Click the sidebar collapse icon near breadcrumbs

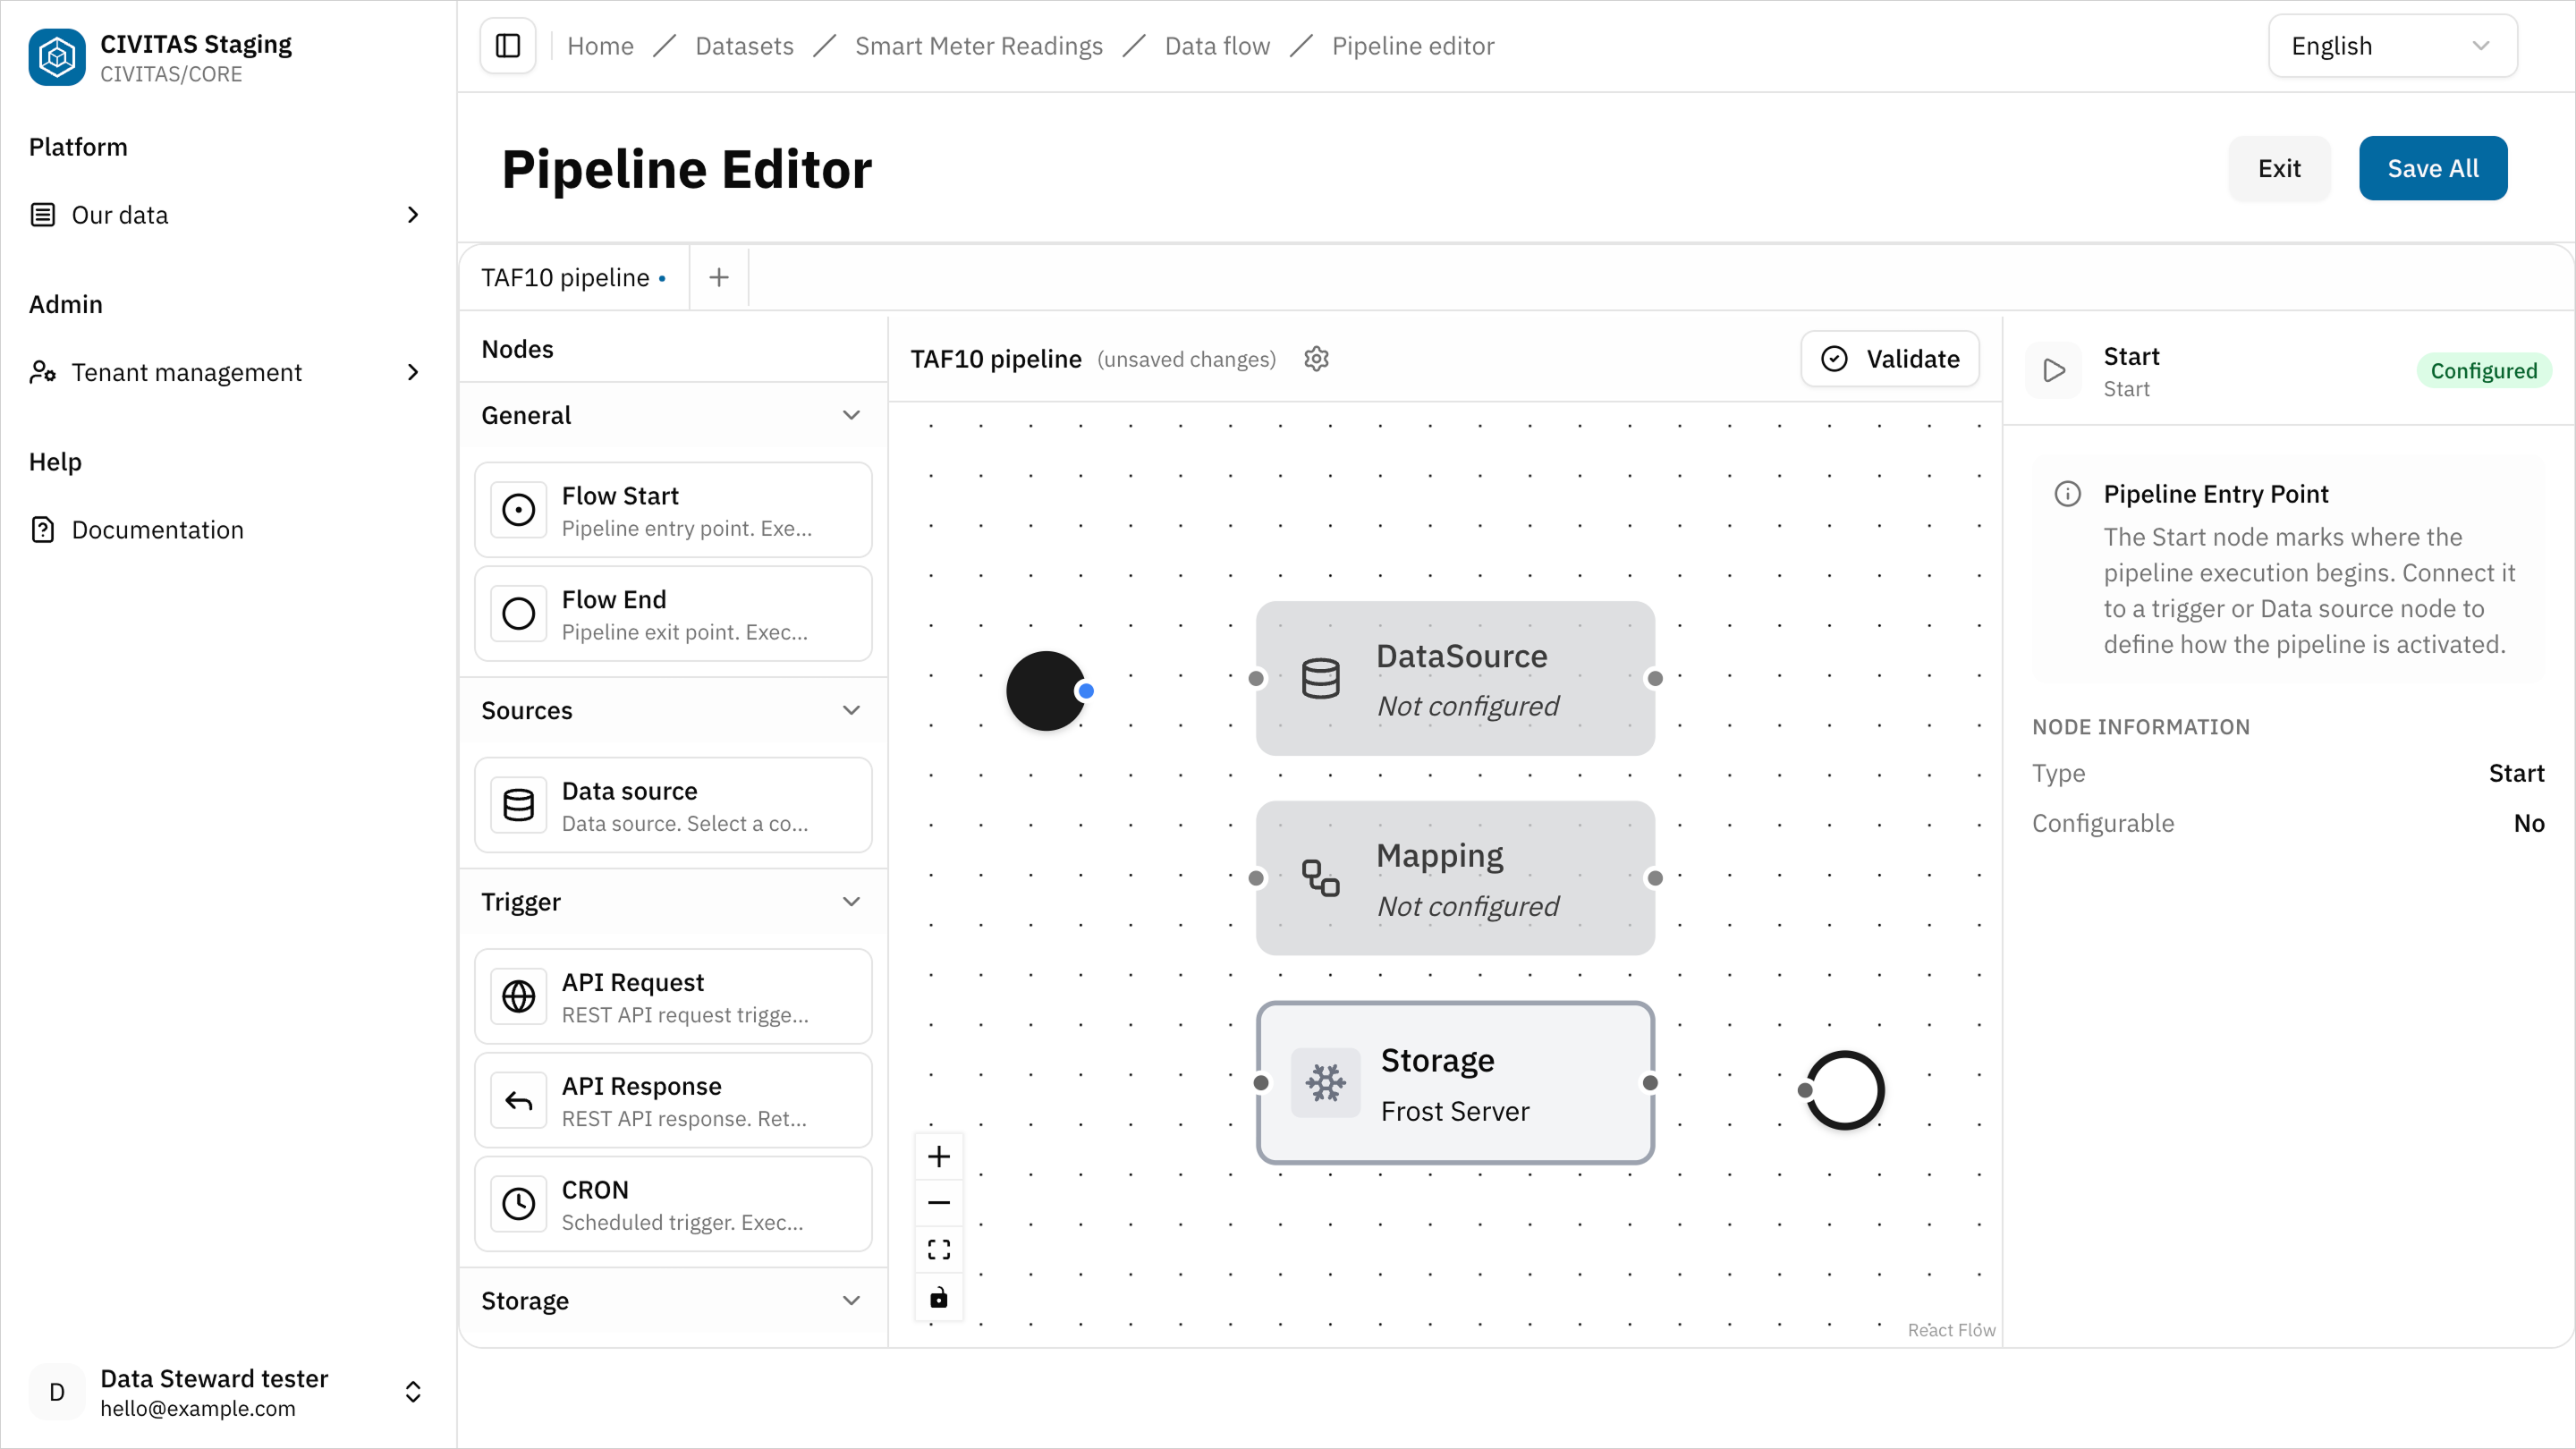point(507,45)
